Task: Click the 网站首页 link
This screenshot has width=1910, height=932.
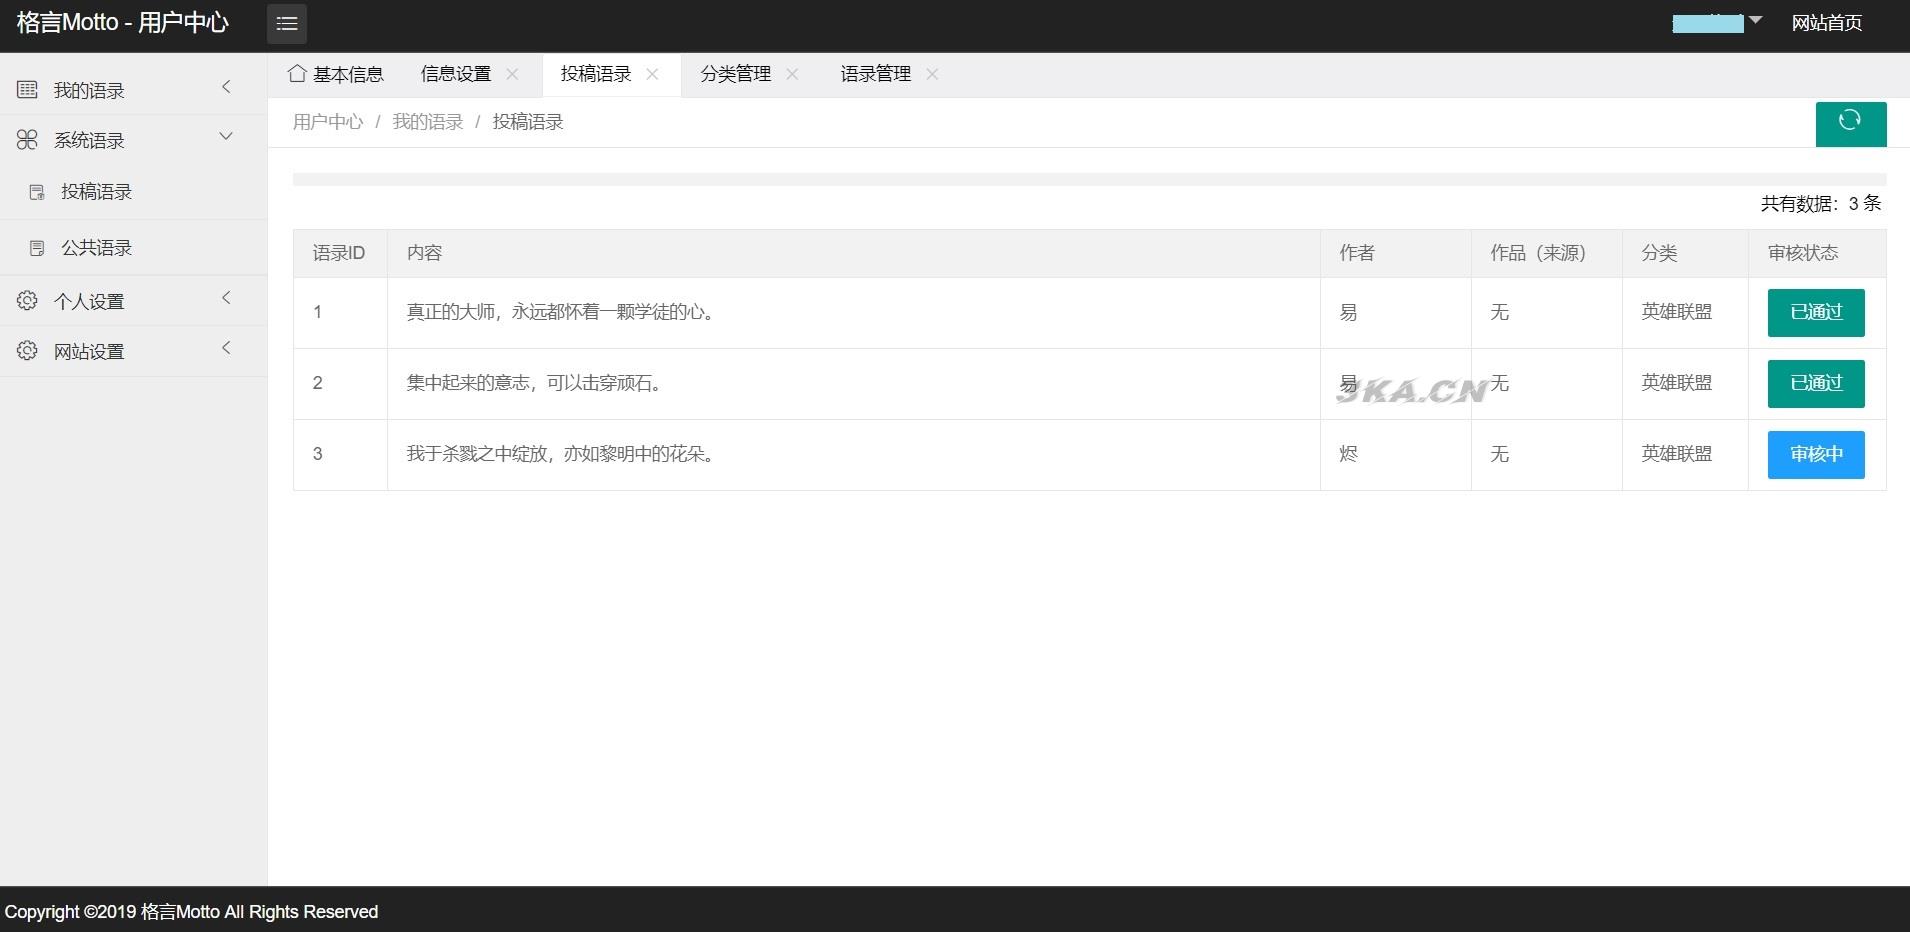Action: [x=1826, y=23]
